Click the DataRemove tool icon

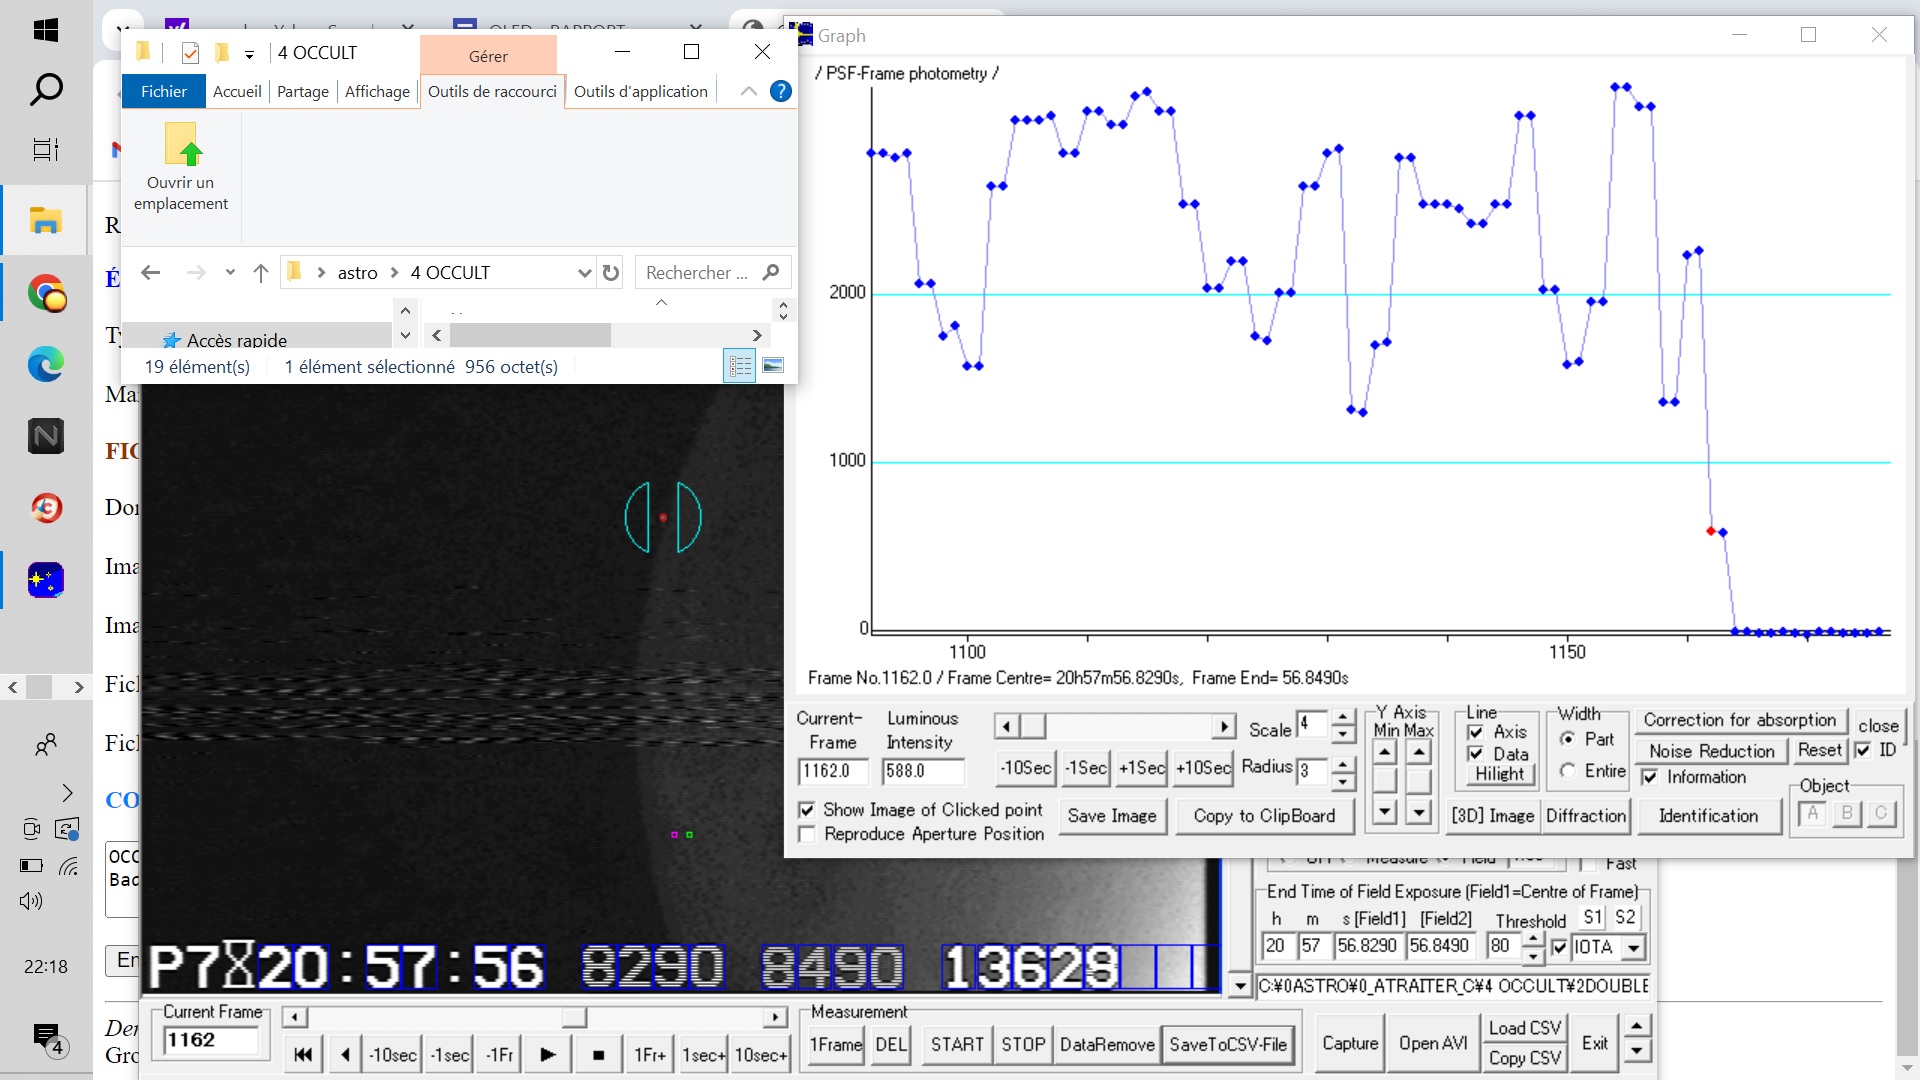tap(1105, 1043)
